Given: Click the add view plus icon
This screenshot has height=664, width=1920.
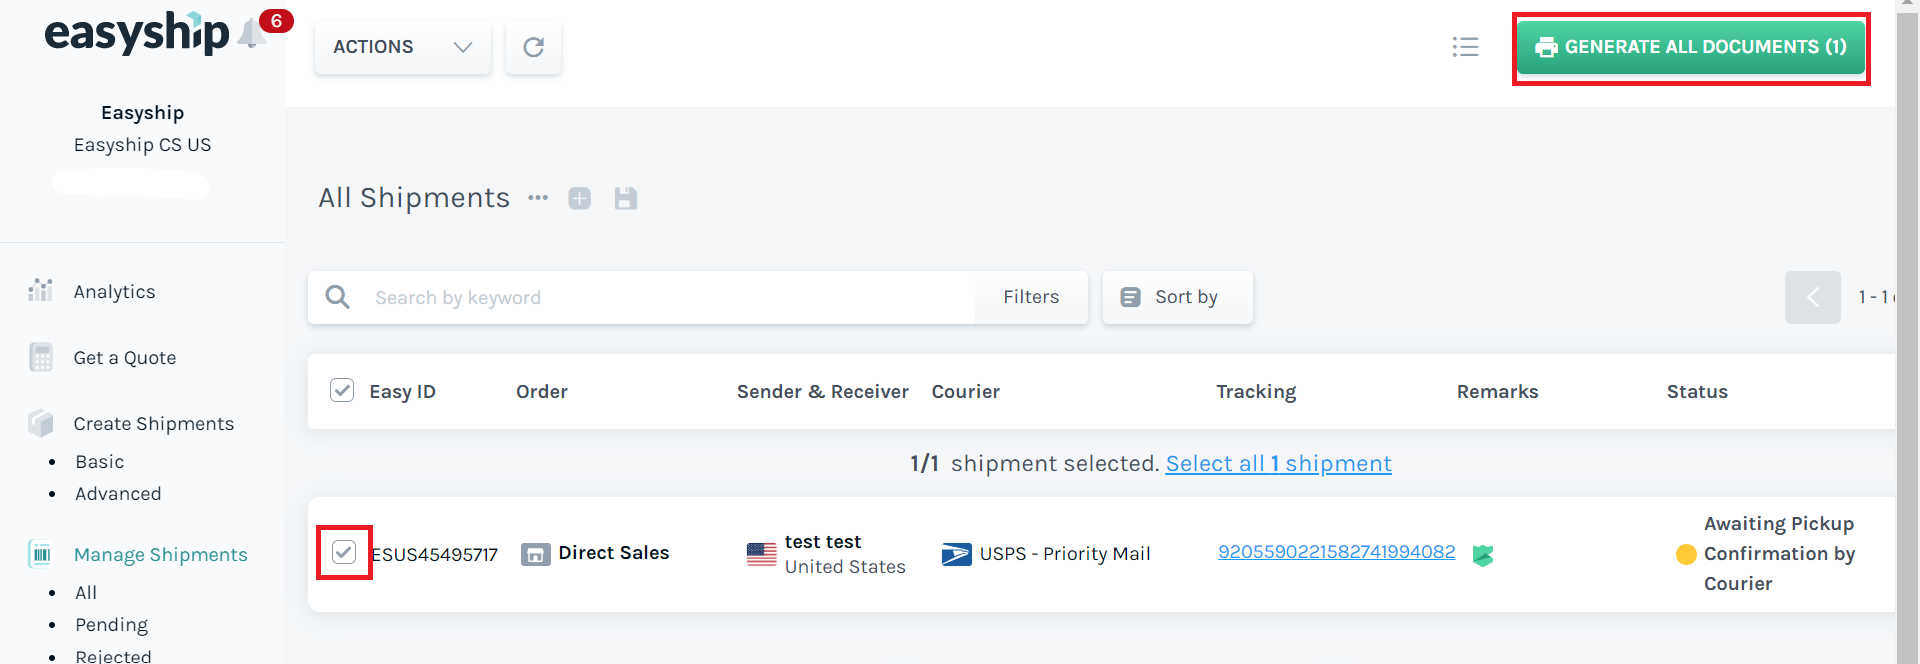Looking at the screenshot, I should coord(579,198).
